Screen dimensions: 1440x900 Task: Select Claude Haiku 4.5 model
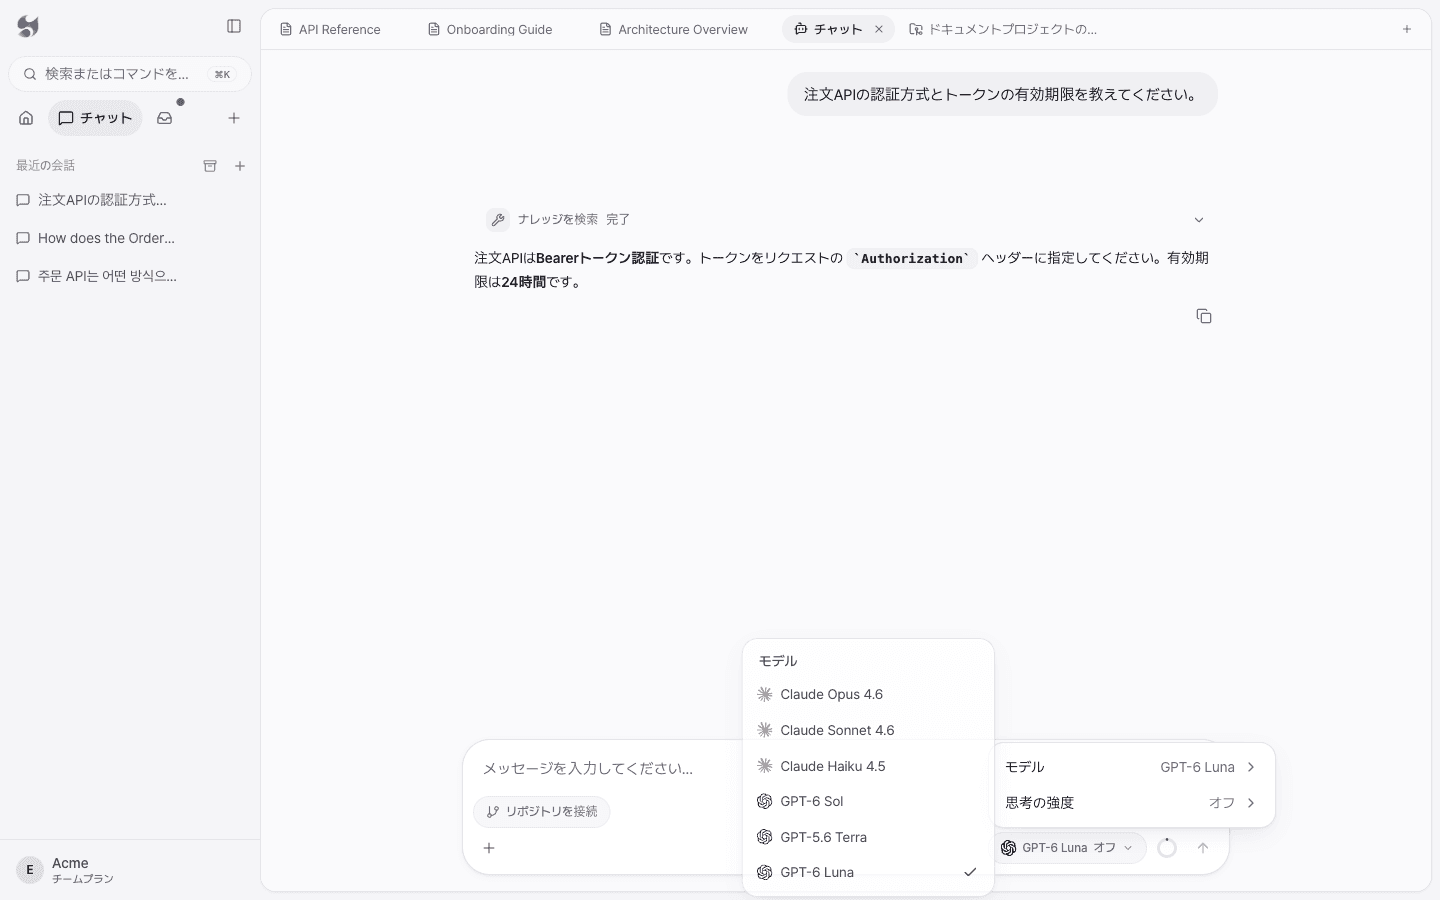(x=868, y=766)
